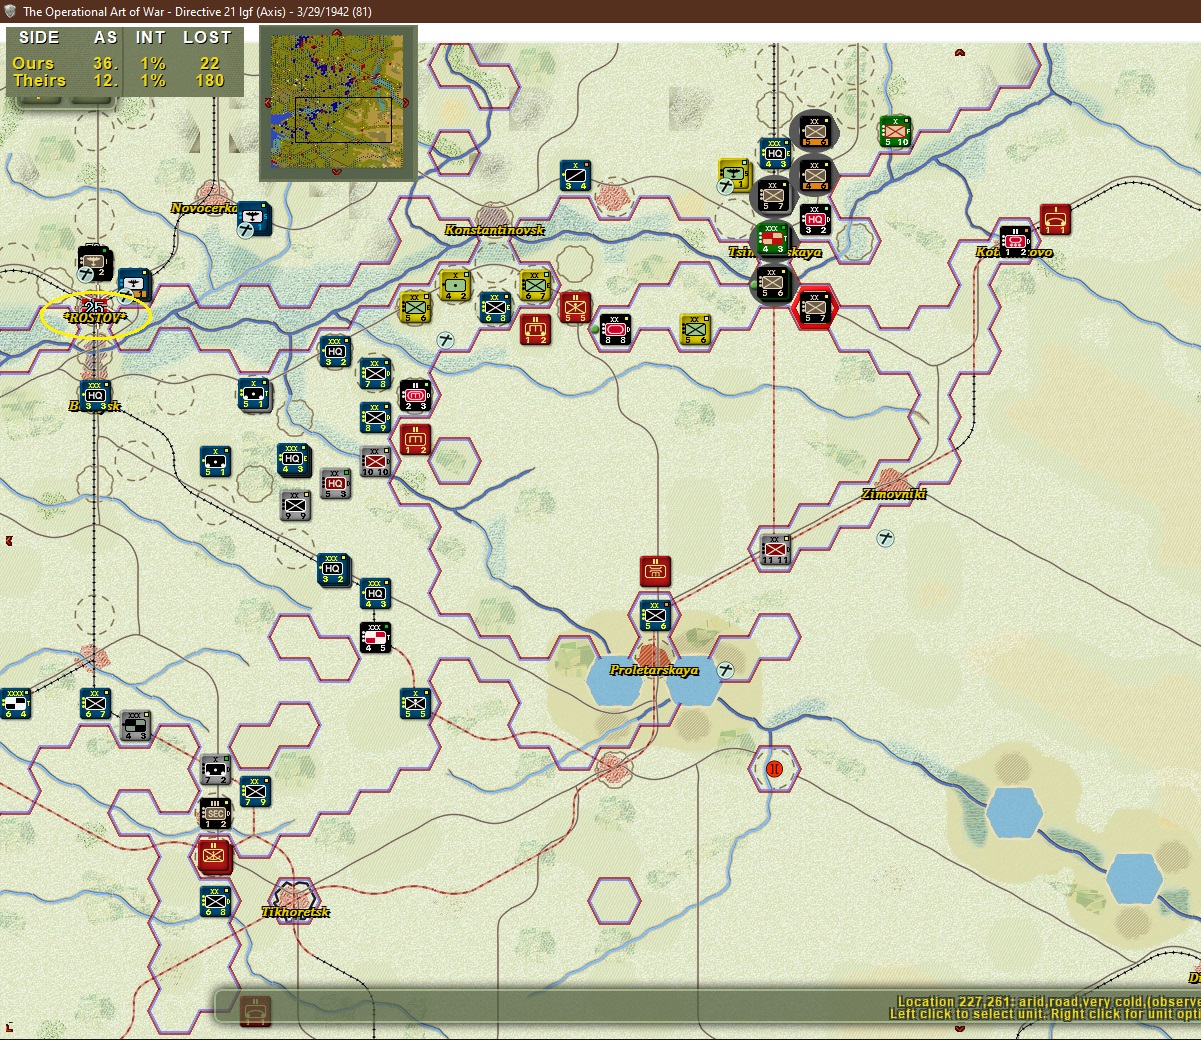Screen dimensions: 1201x1040
Task: Click the Proletarskaya town label
Action: click(x=654, y=670)
